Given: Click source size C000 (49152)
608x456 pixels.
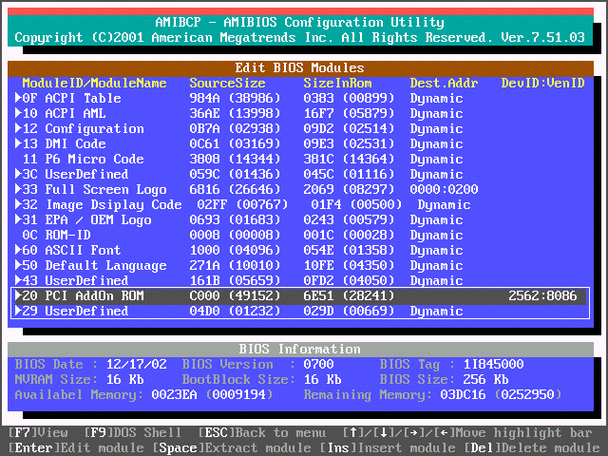Looking at the screenshot, I should [235, 296].
